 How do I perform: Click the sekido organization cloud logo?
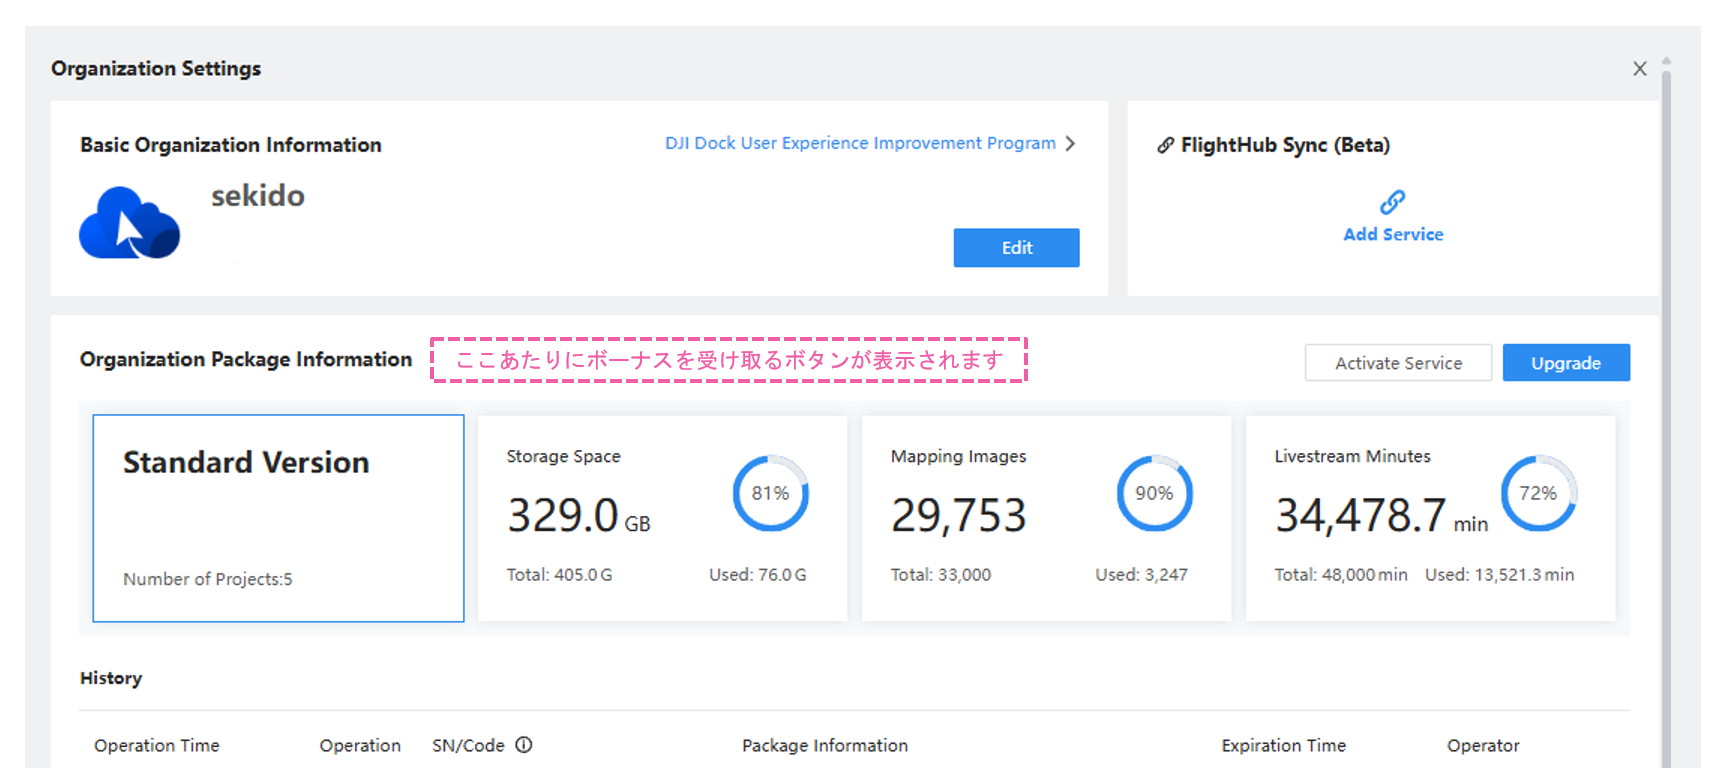pos(130,223)
